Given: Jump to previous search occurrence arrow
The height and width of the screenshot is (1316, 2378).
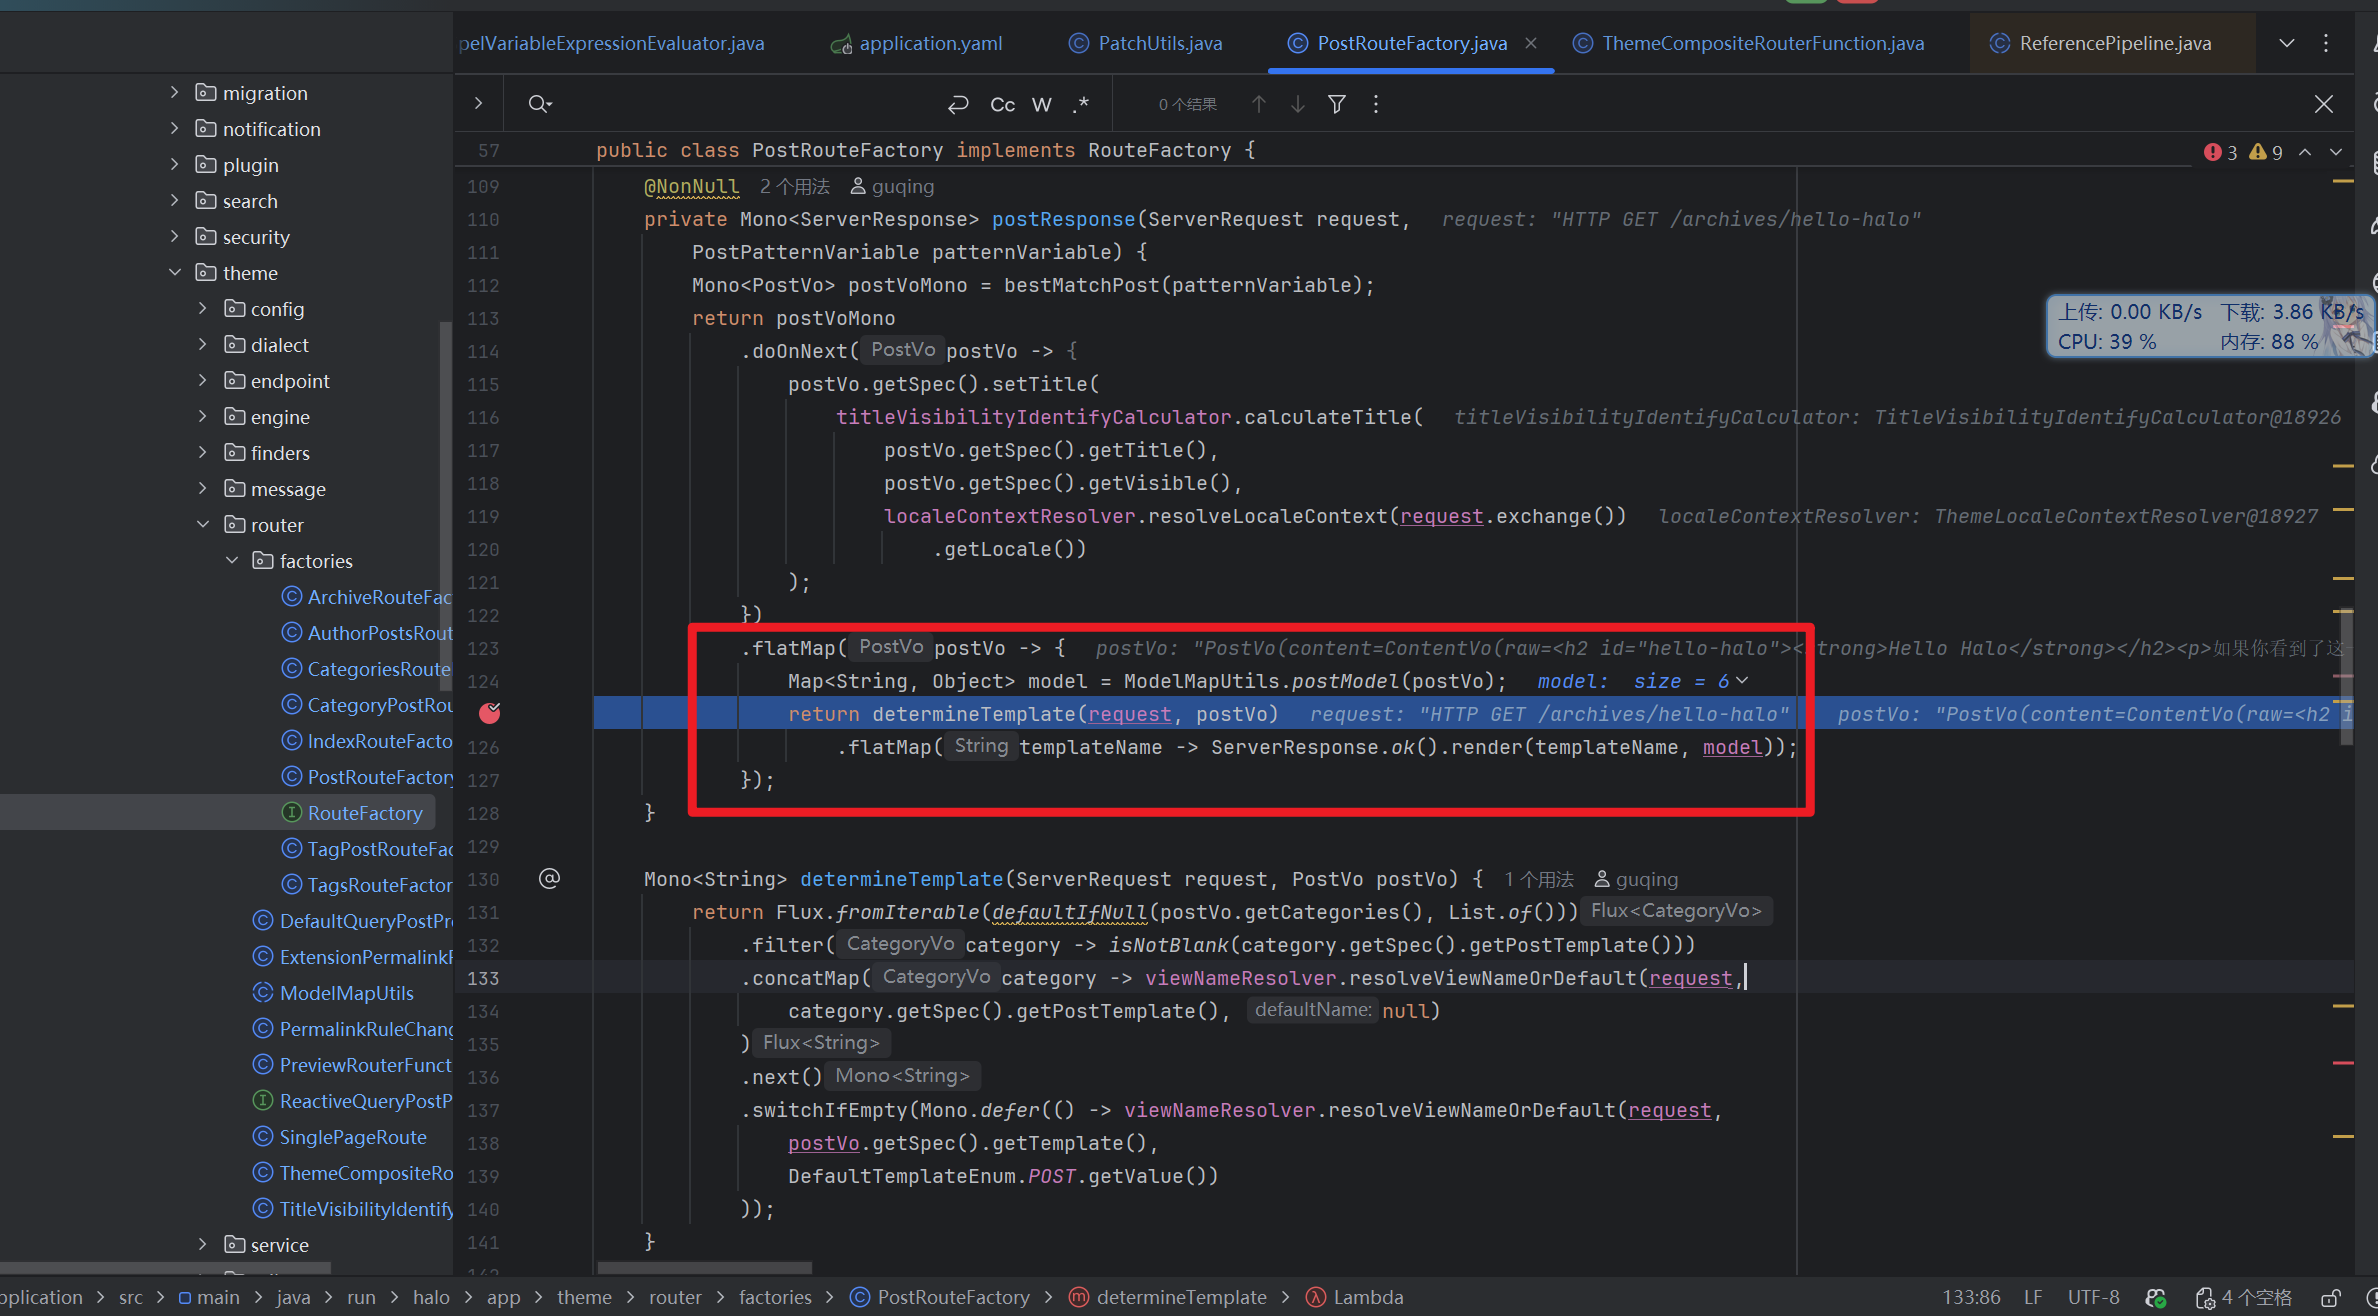Looking at the screenshot, I should click(x=1259, y=104).
